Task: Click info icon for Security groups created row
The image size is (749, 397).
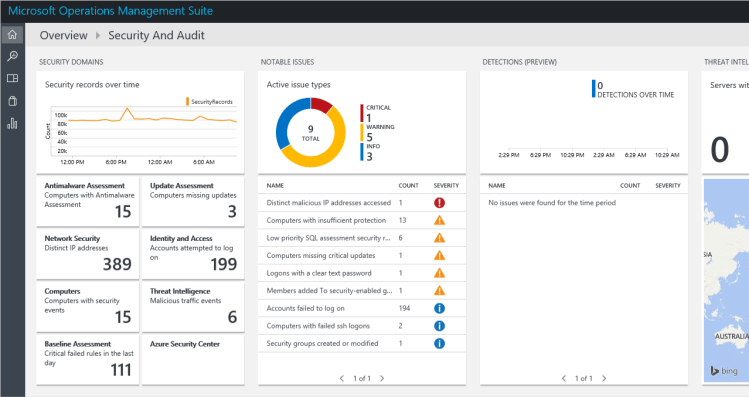Action: pos(439,343)
